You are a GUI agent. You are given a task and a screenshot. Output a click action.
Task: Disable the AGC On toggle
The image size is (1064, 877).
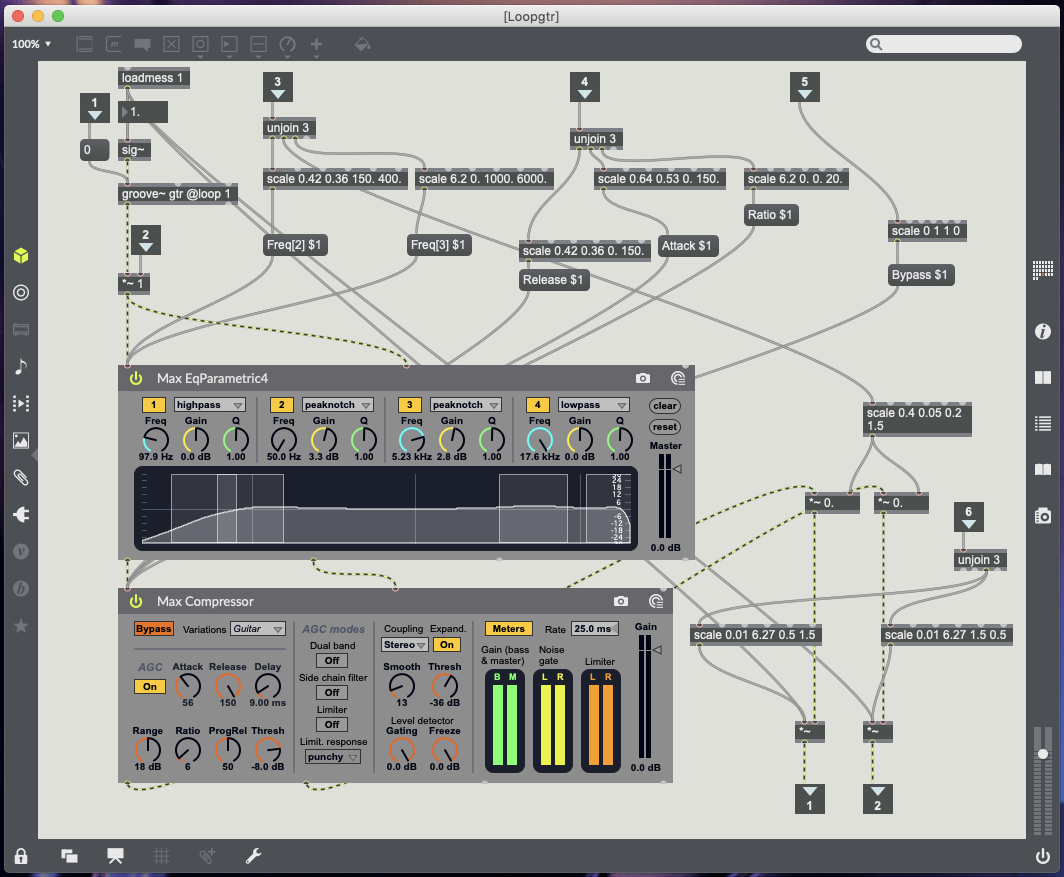[149, 687]
